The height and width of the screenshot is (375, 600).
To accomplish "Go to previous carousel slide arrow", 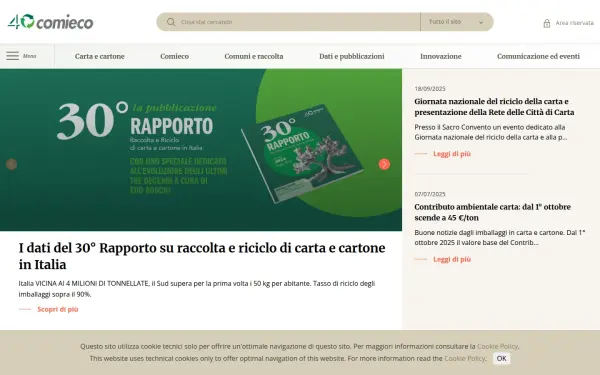I will [x=11, y=164].
